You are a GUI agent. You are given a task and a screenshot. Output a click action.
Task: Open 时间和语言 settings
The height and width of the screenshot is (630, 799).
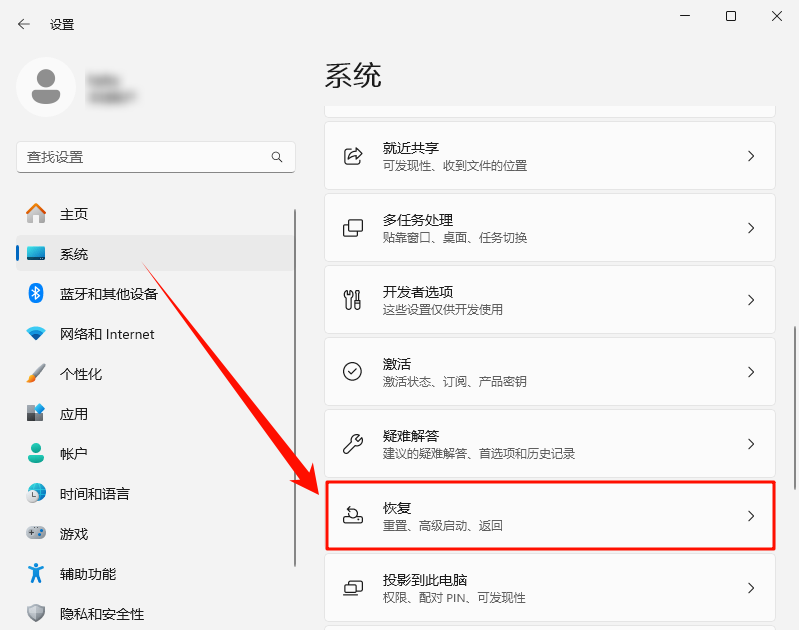[155, 493]
